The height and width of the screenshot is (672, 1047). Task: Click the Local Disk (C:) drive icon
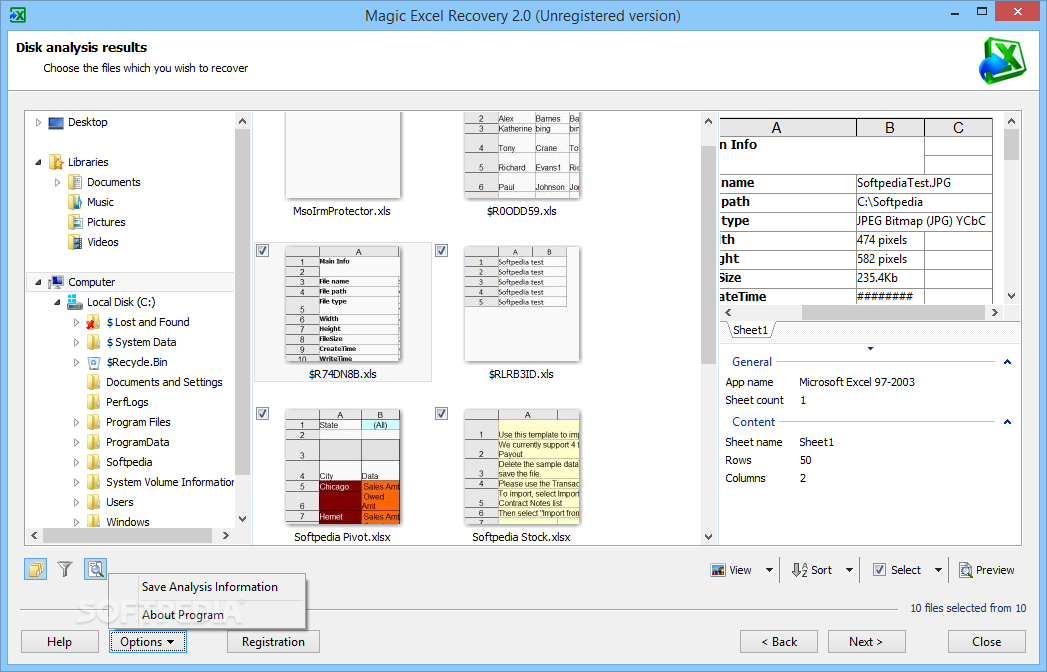pos(75,302)
